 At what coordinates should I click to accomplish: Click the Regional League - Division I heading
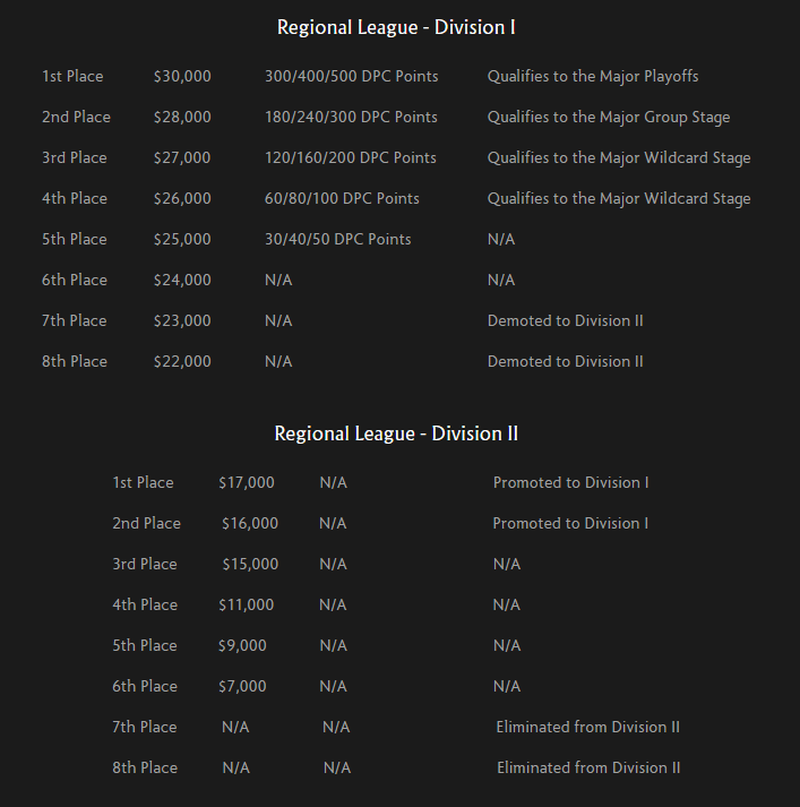pos(396,28)
